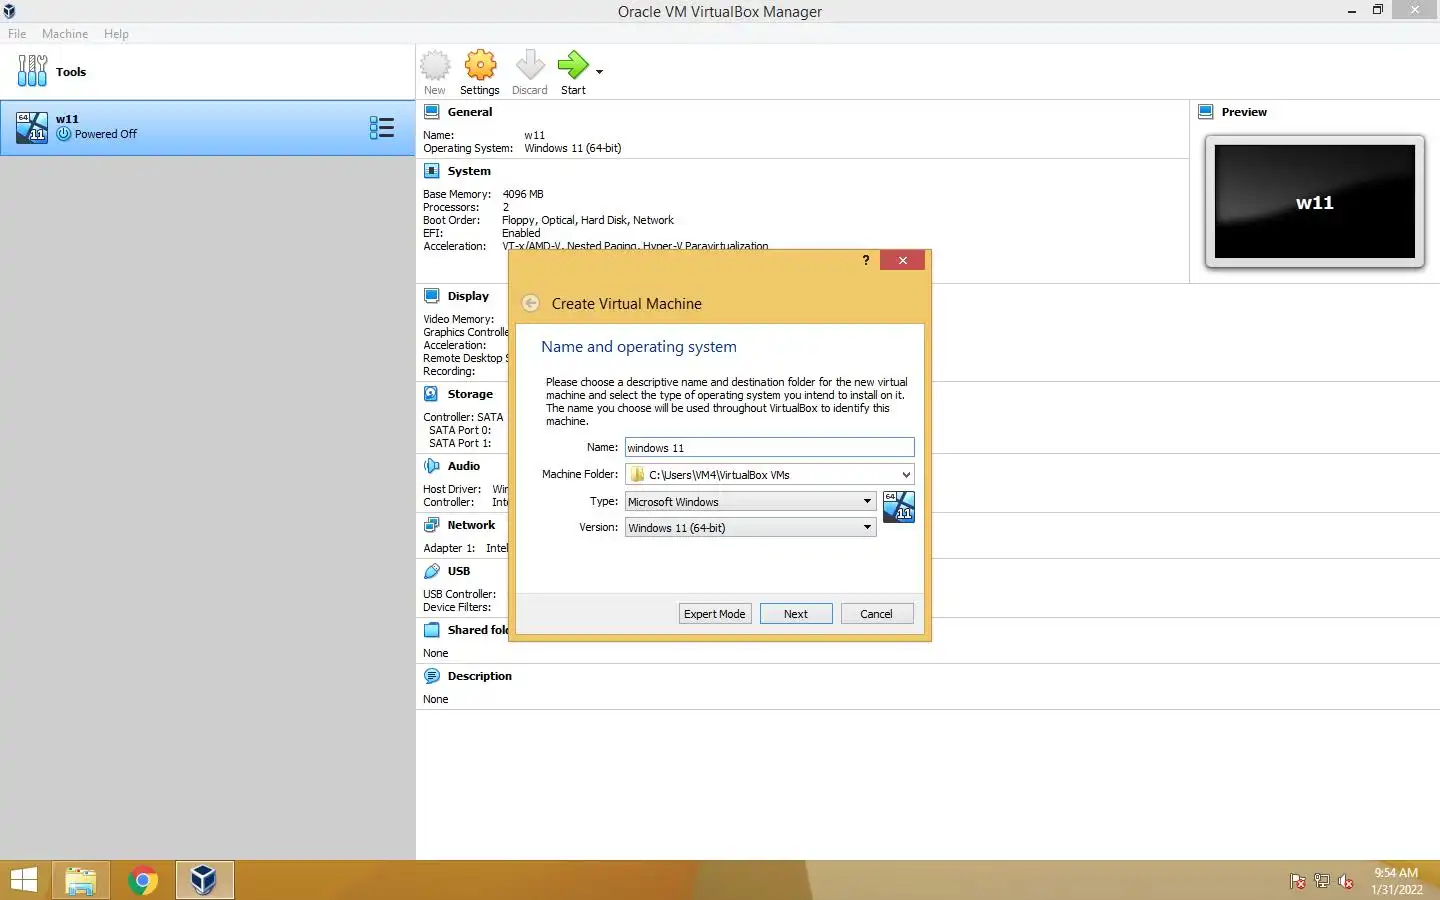Click the New machine toolbar icon
Image resolution: width=1440 pixels, height=900 pixels.
point(435,66)
